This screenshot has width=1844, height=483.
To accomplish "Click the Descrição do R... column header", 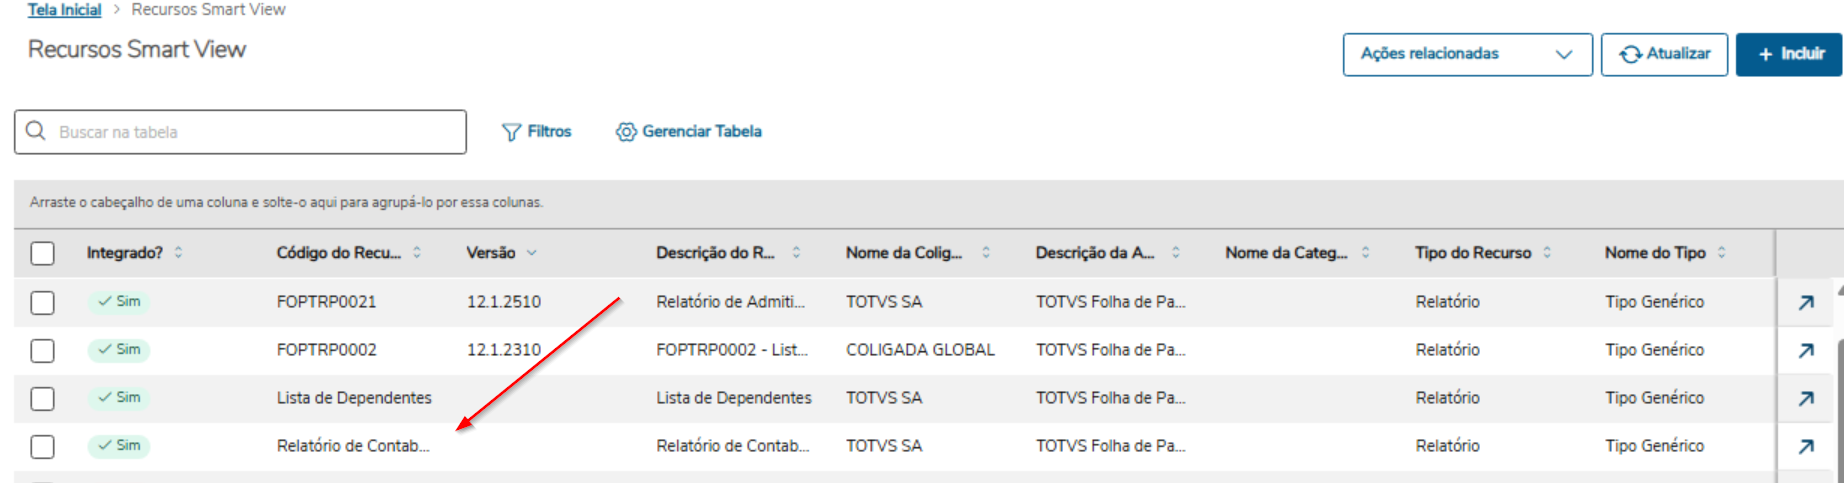I will coord(715,253).
